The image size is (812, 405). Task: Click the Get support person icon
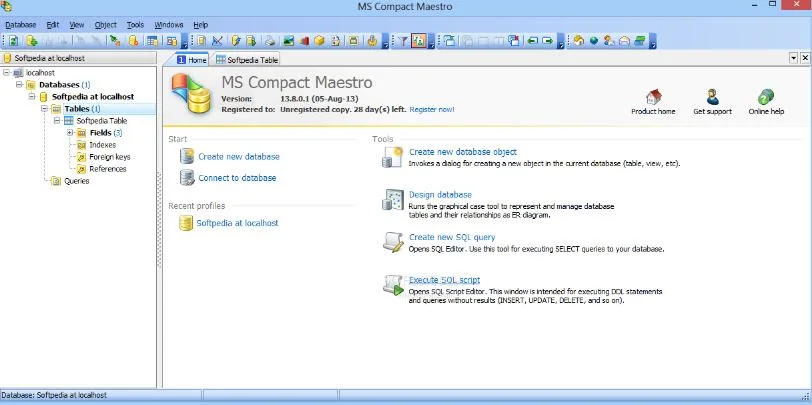pos(713,97)
